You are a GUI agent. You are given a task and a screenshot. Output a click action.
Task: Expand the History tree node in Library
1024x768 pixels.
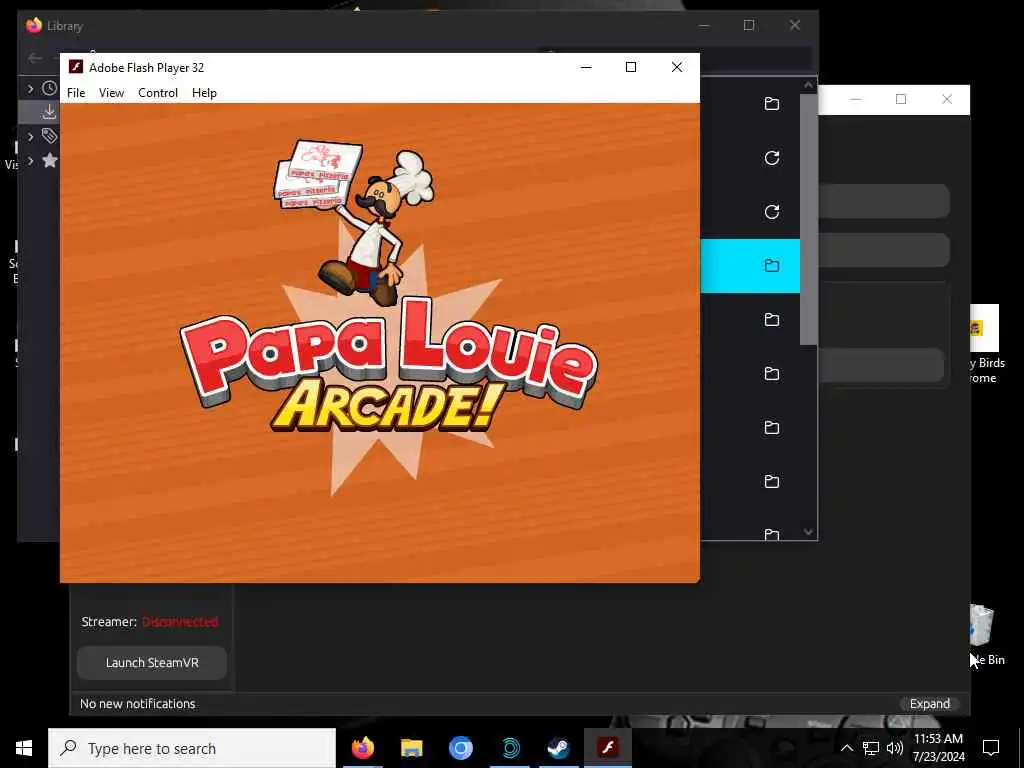click(30, 88)
